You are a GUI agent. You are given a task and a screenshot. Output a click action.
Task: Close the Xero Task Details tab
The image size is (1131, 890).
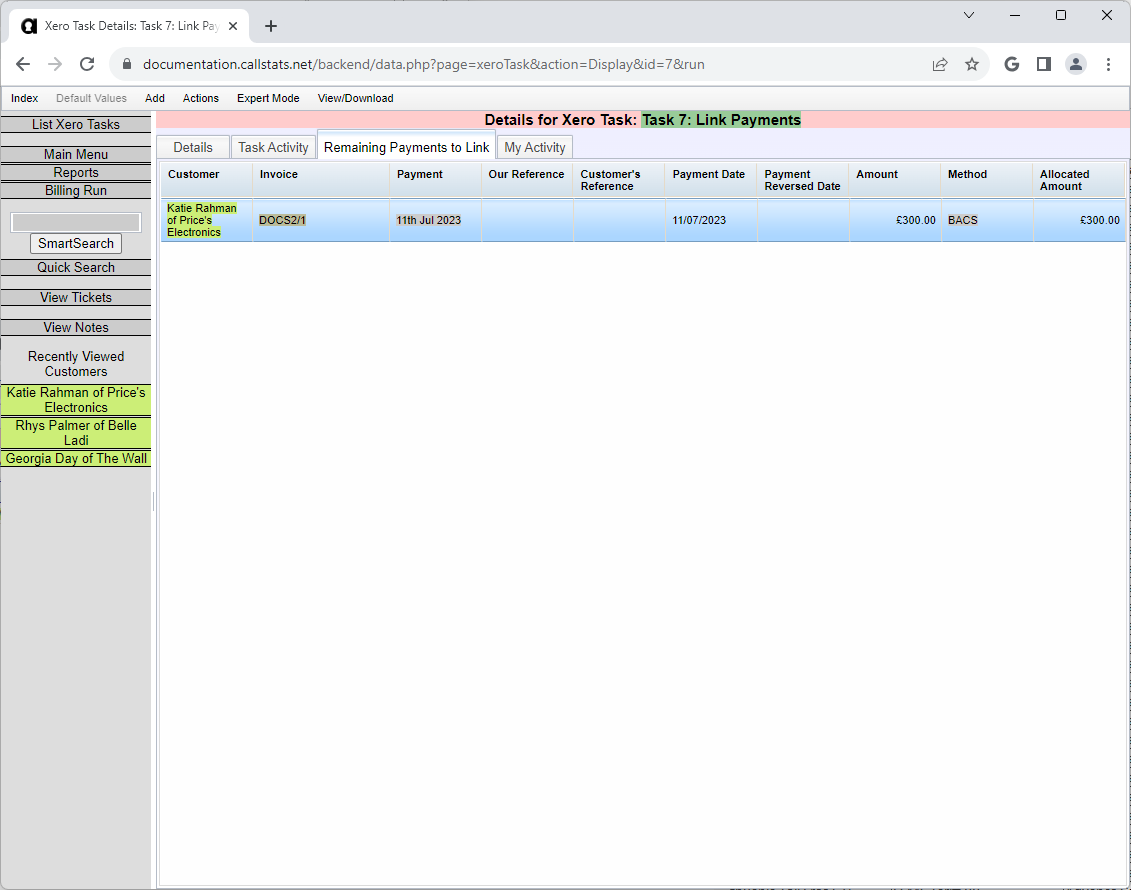click(x=233, y=26)
